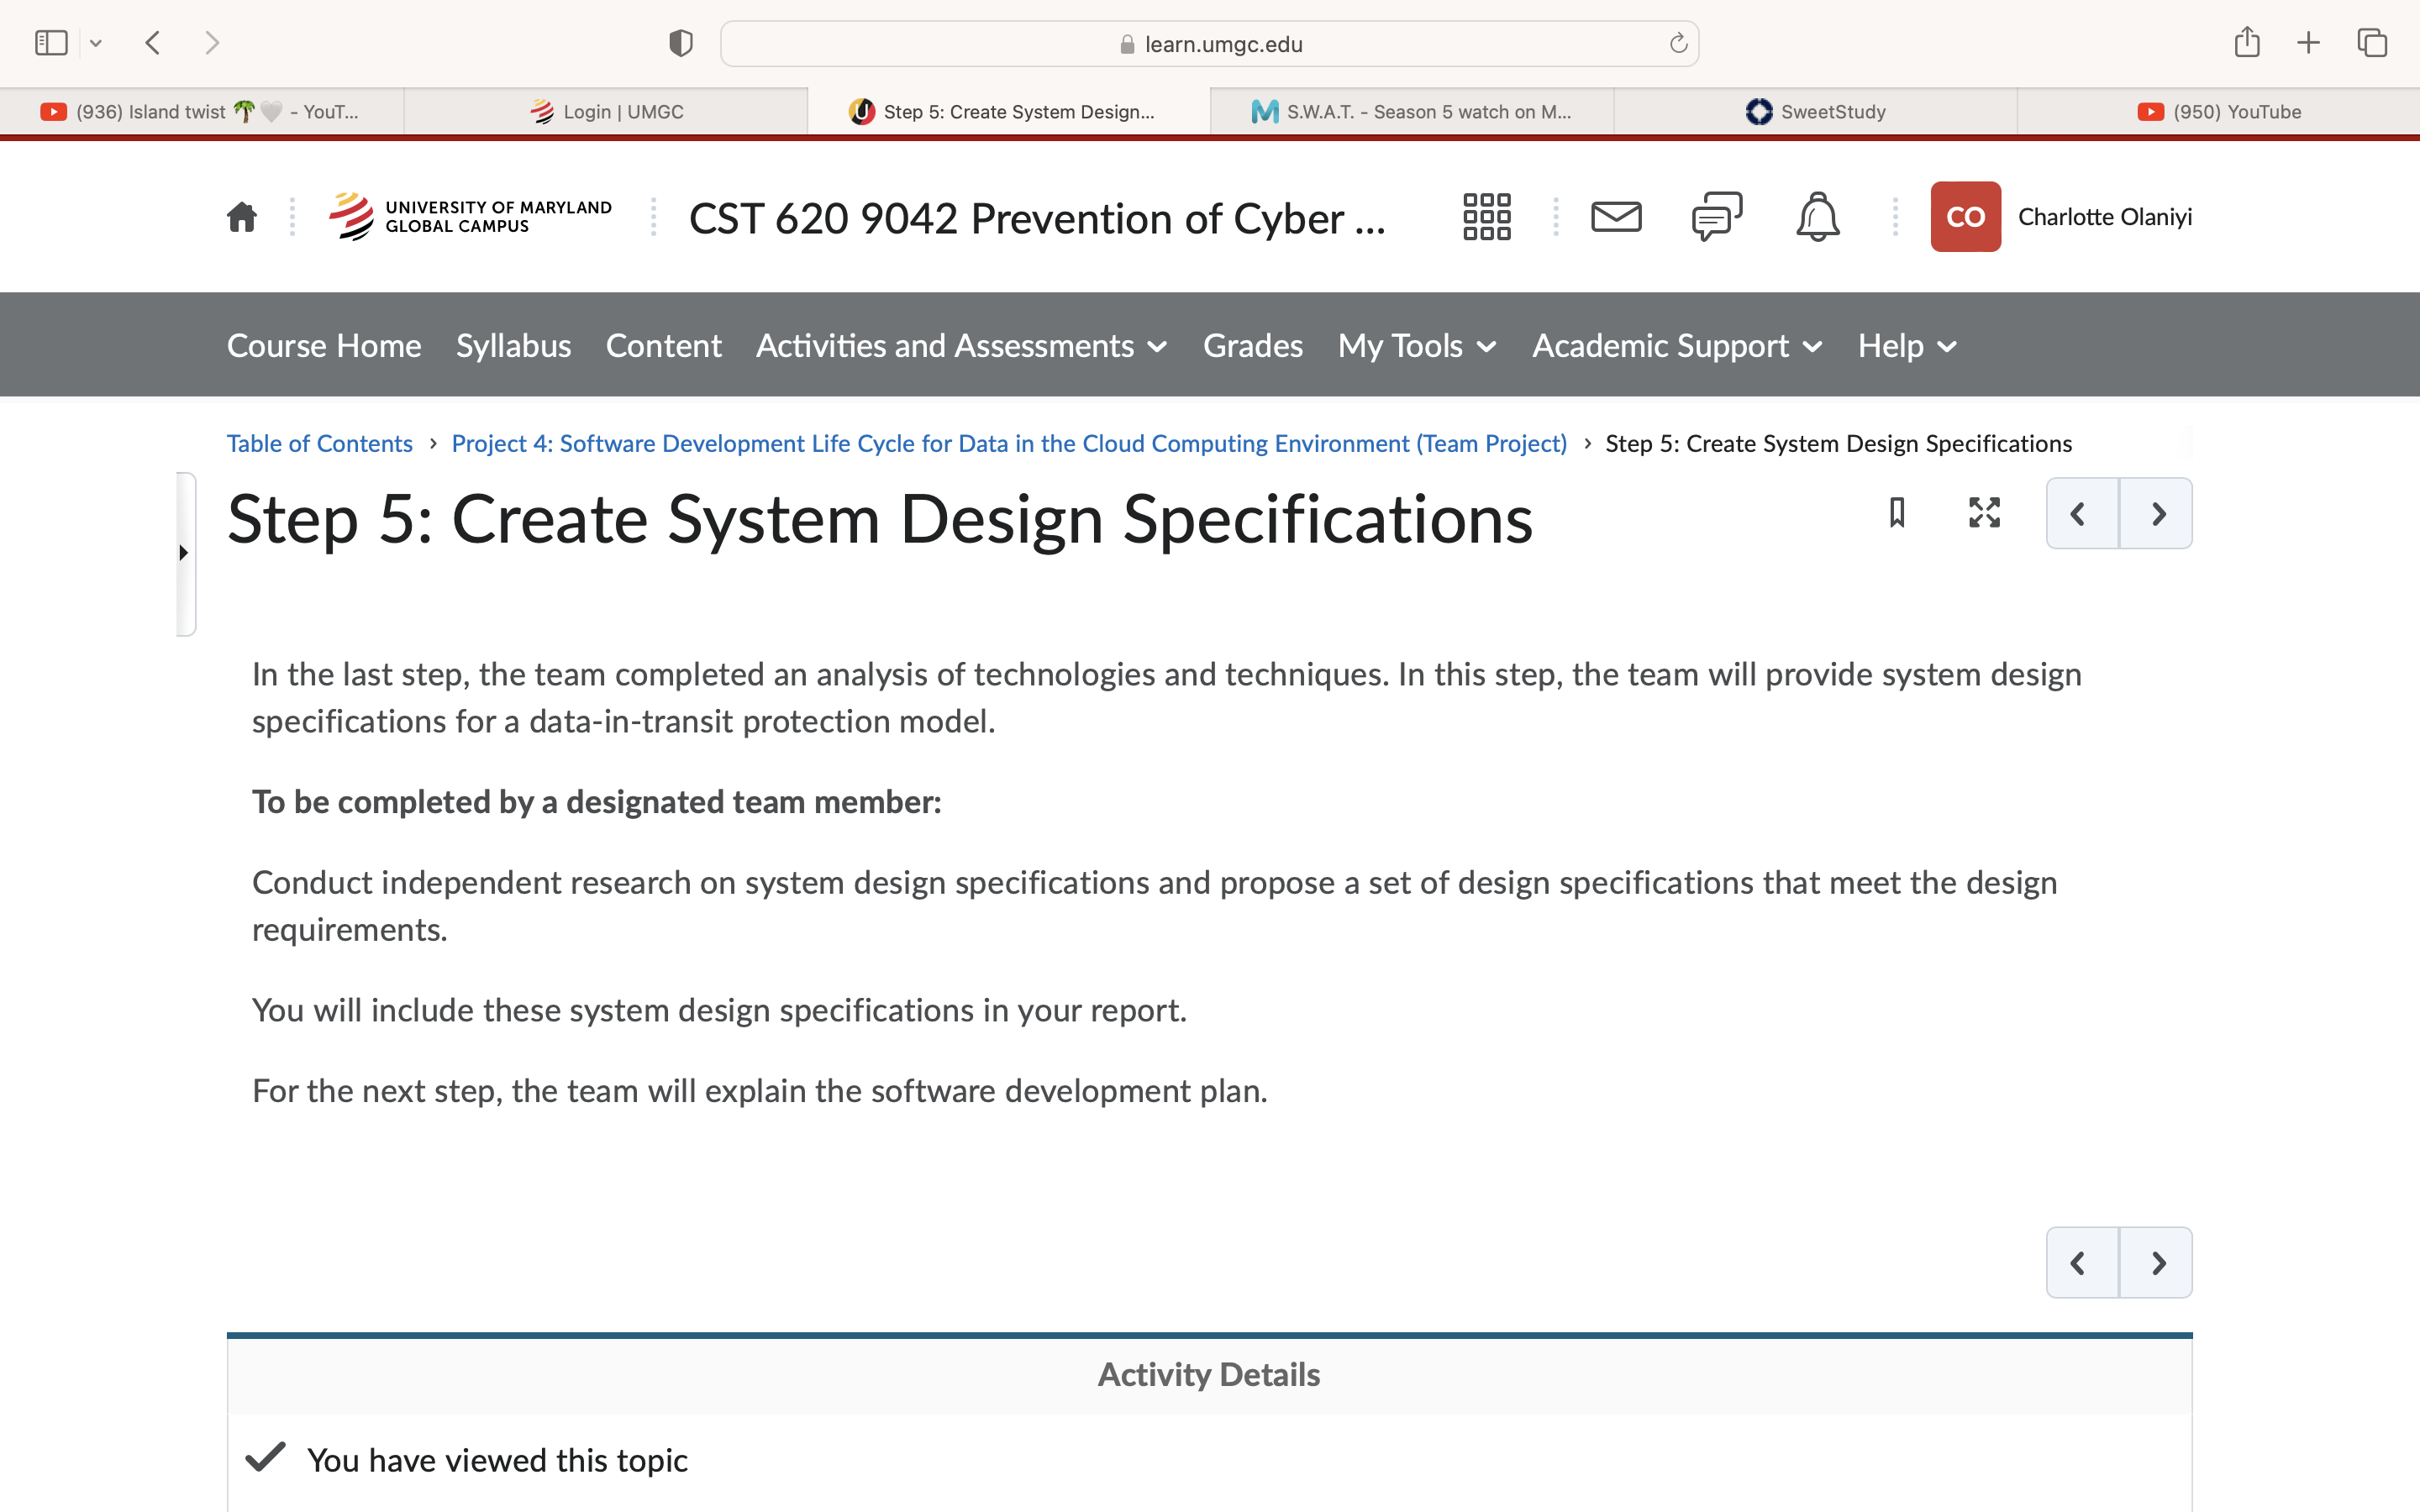Open the chat messages icon
2420x1512 pixels.
tap(1717, 217)
